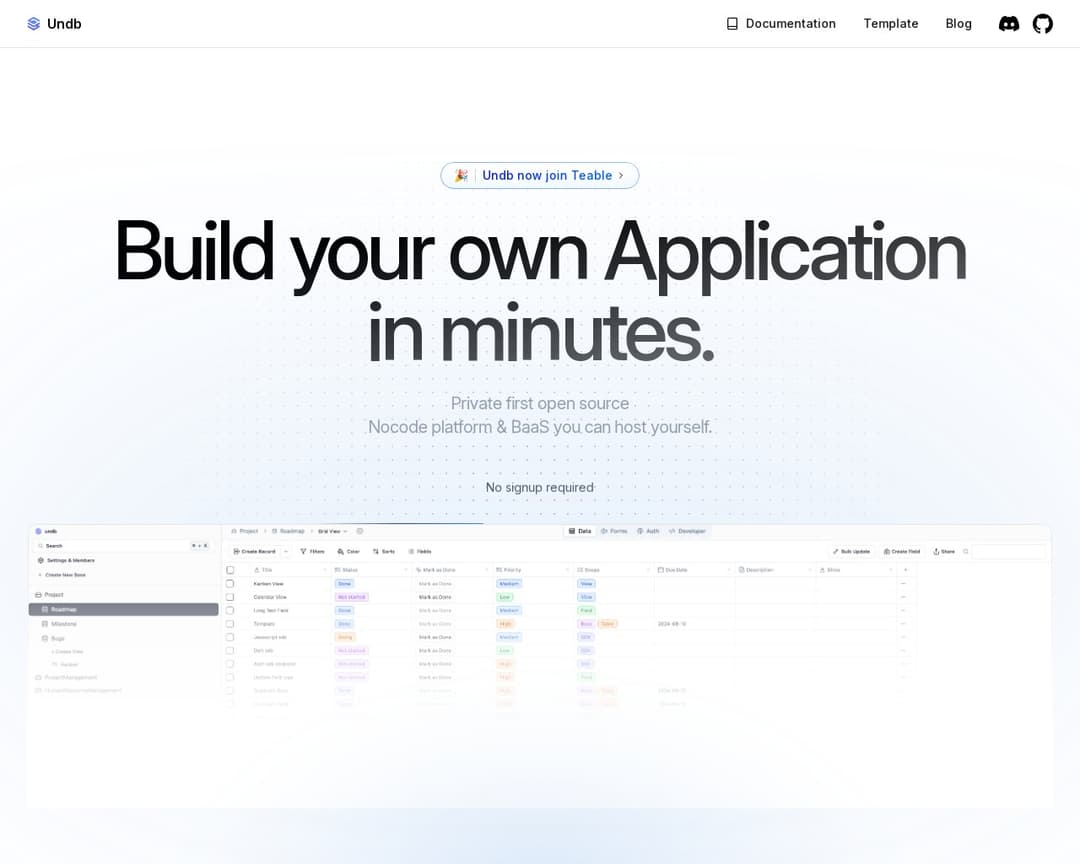This screenshot has height=864, width=1080.
Task: Click the Settings & Members gear icon
Action: pos(40,560)
